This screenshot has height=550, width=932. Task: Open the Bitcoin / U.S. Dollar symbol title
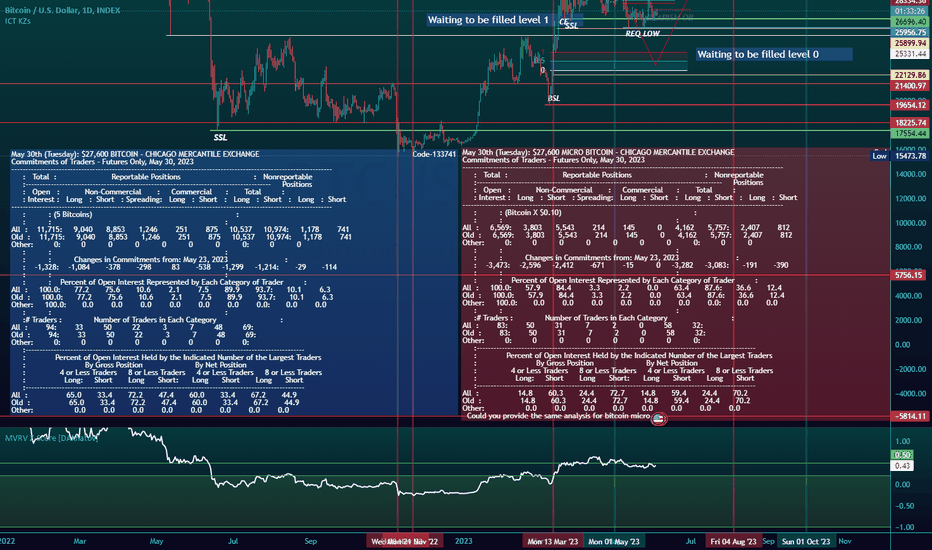click(62, 10)
